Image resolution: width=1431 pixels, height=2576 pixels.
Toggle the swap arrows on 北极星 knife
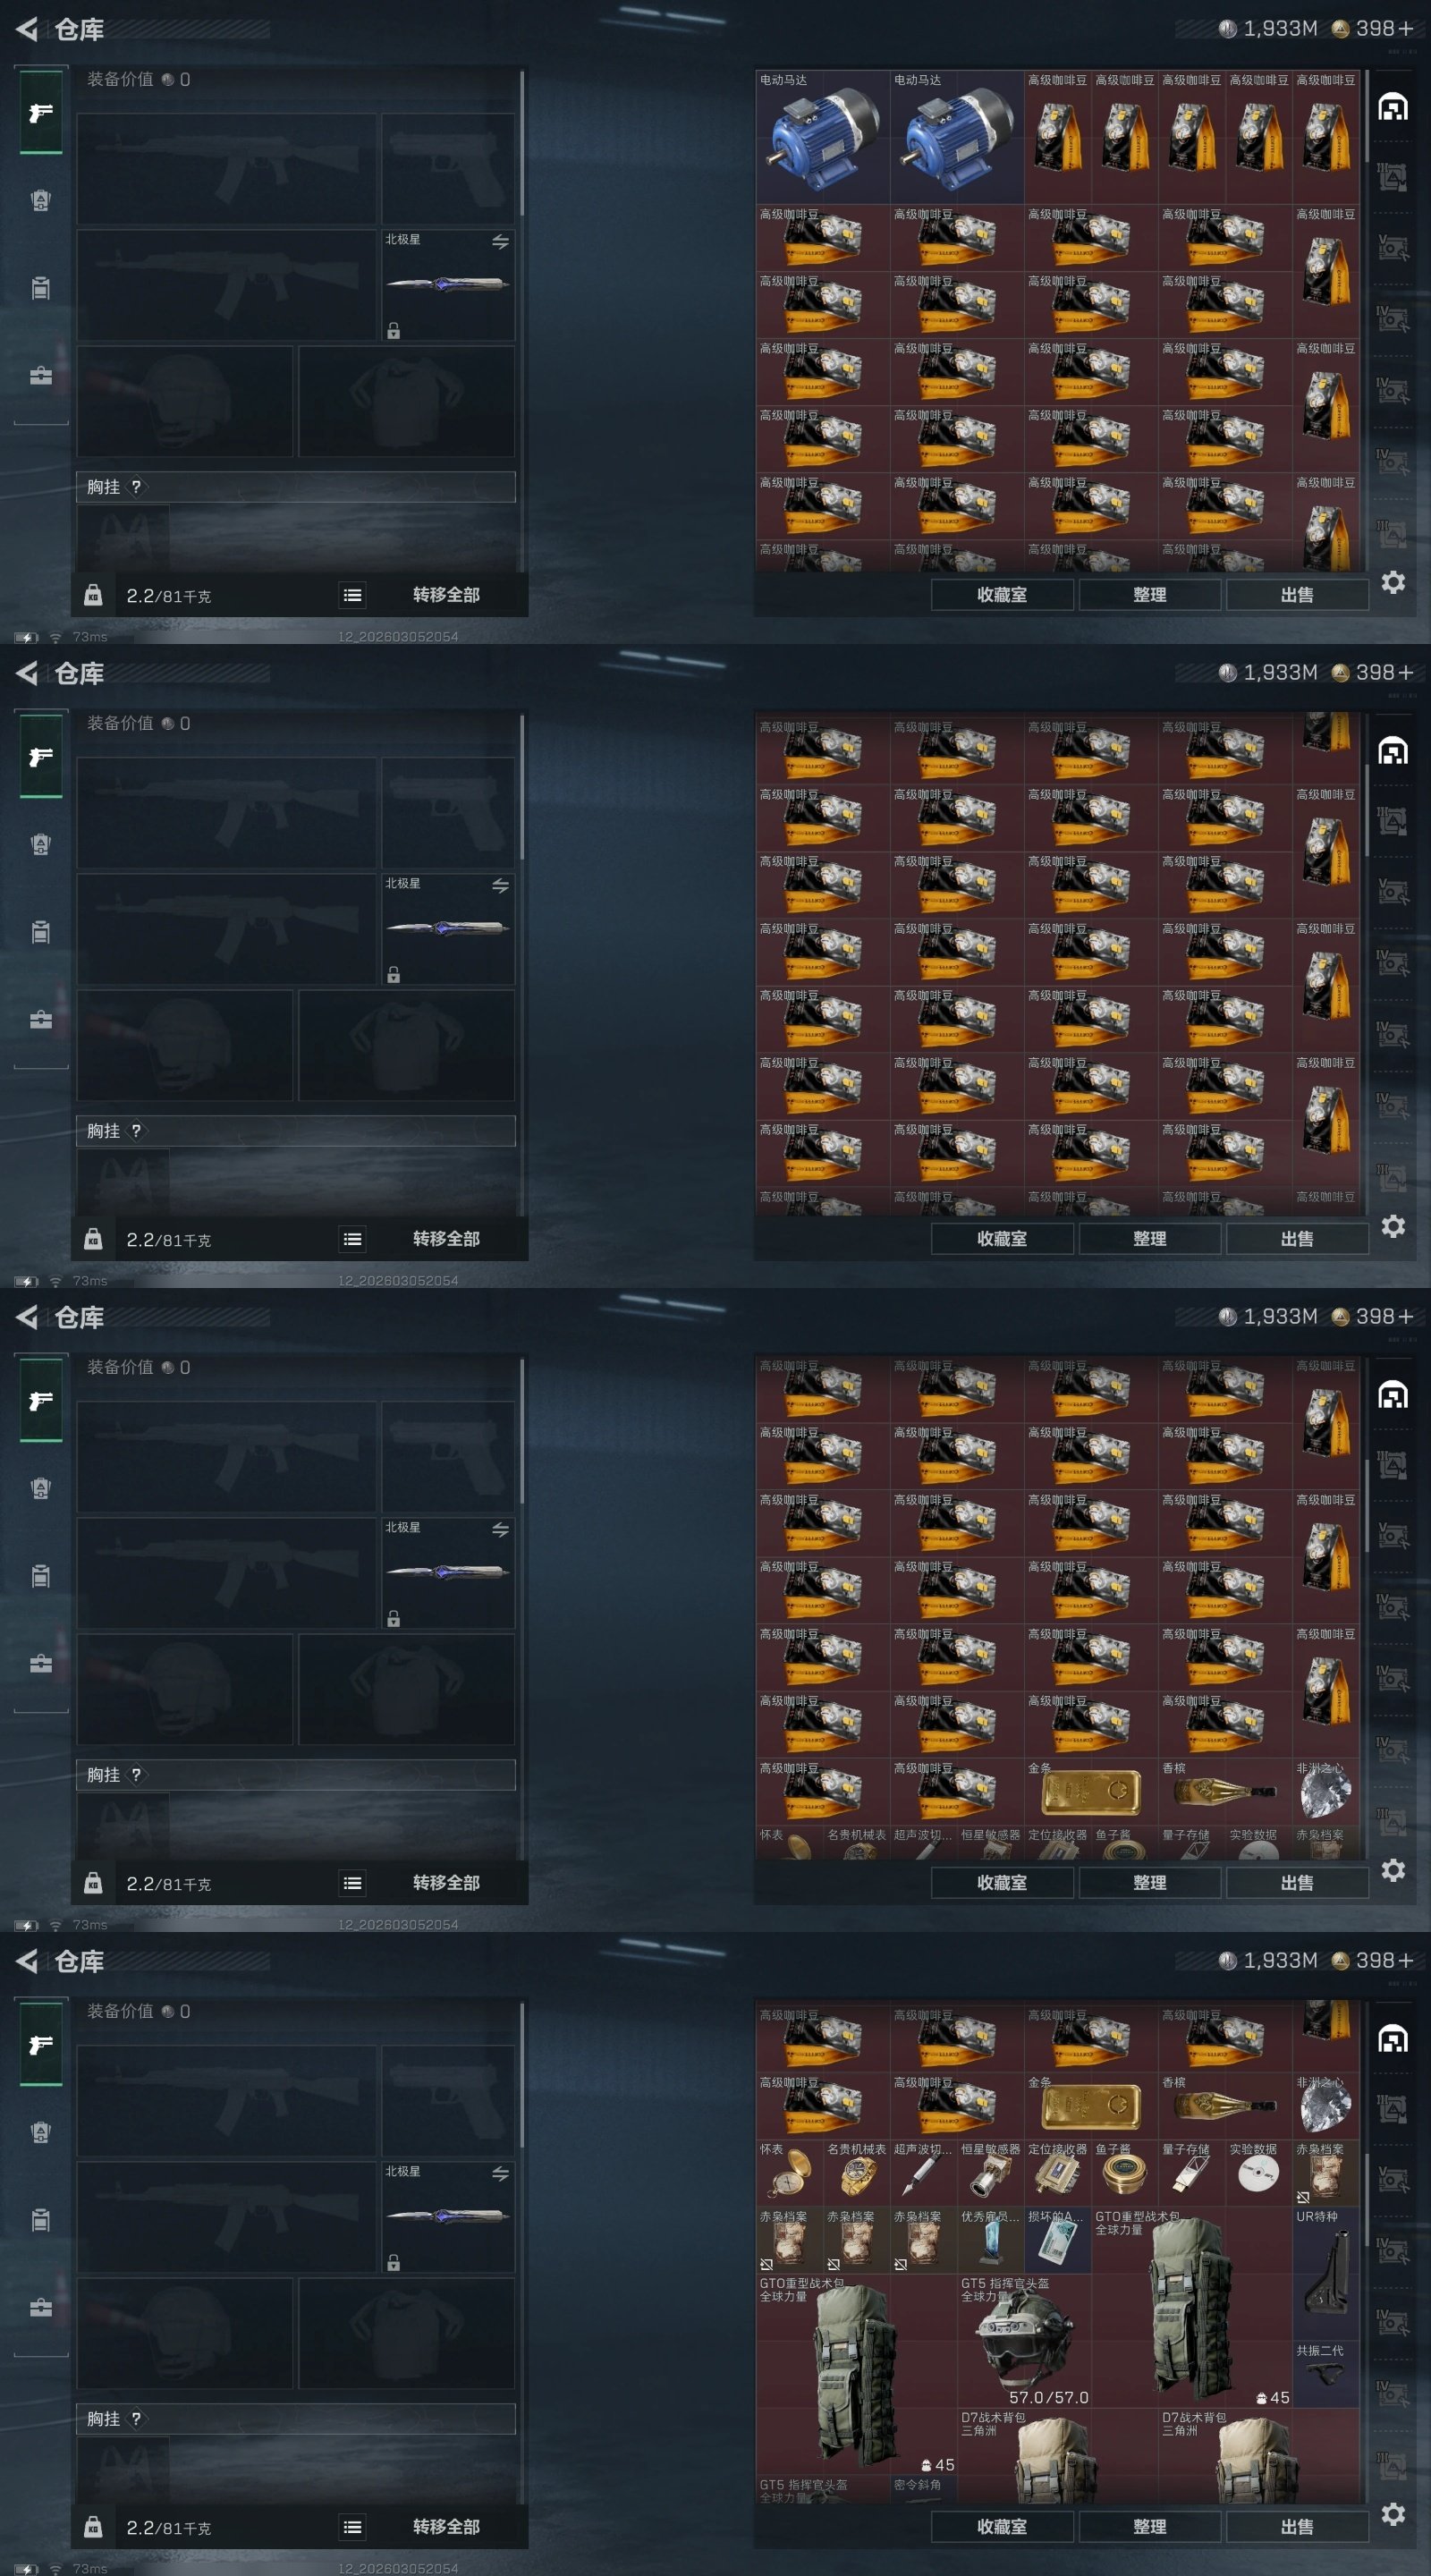point(500,2173)
